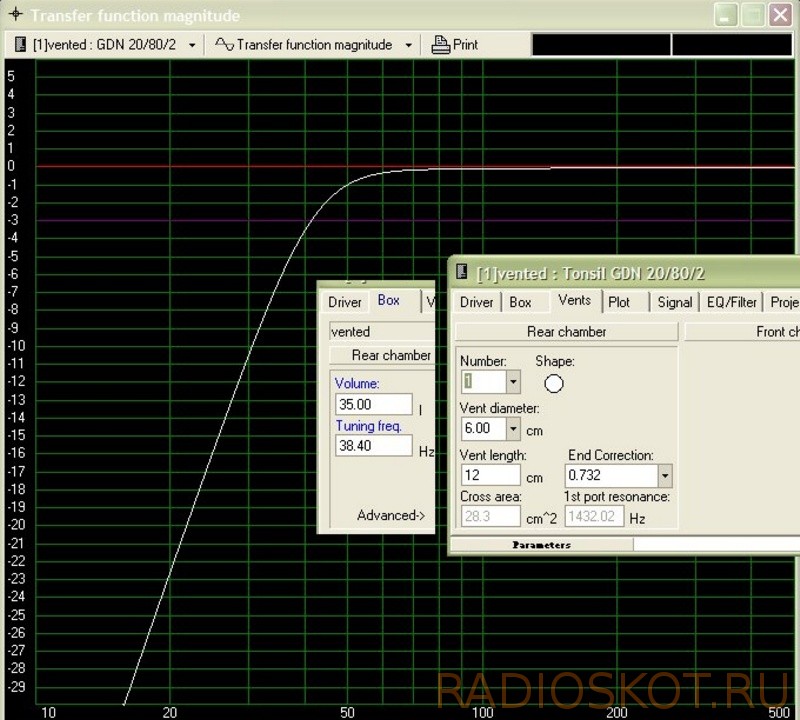Click the blue Tuning freq. label
Viewport: 800px width, 720px height.
pos(368,426)
